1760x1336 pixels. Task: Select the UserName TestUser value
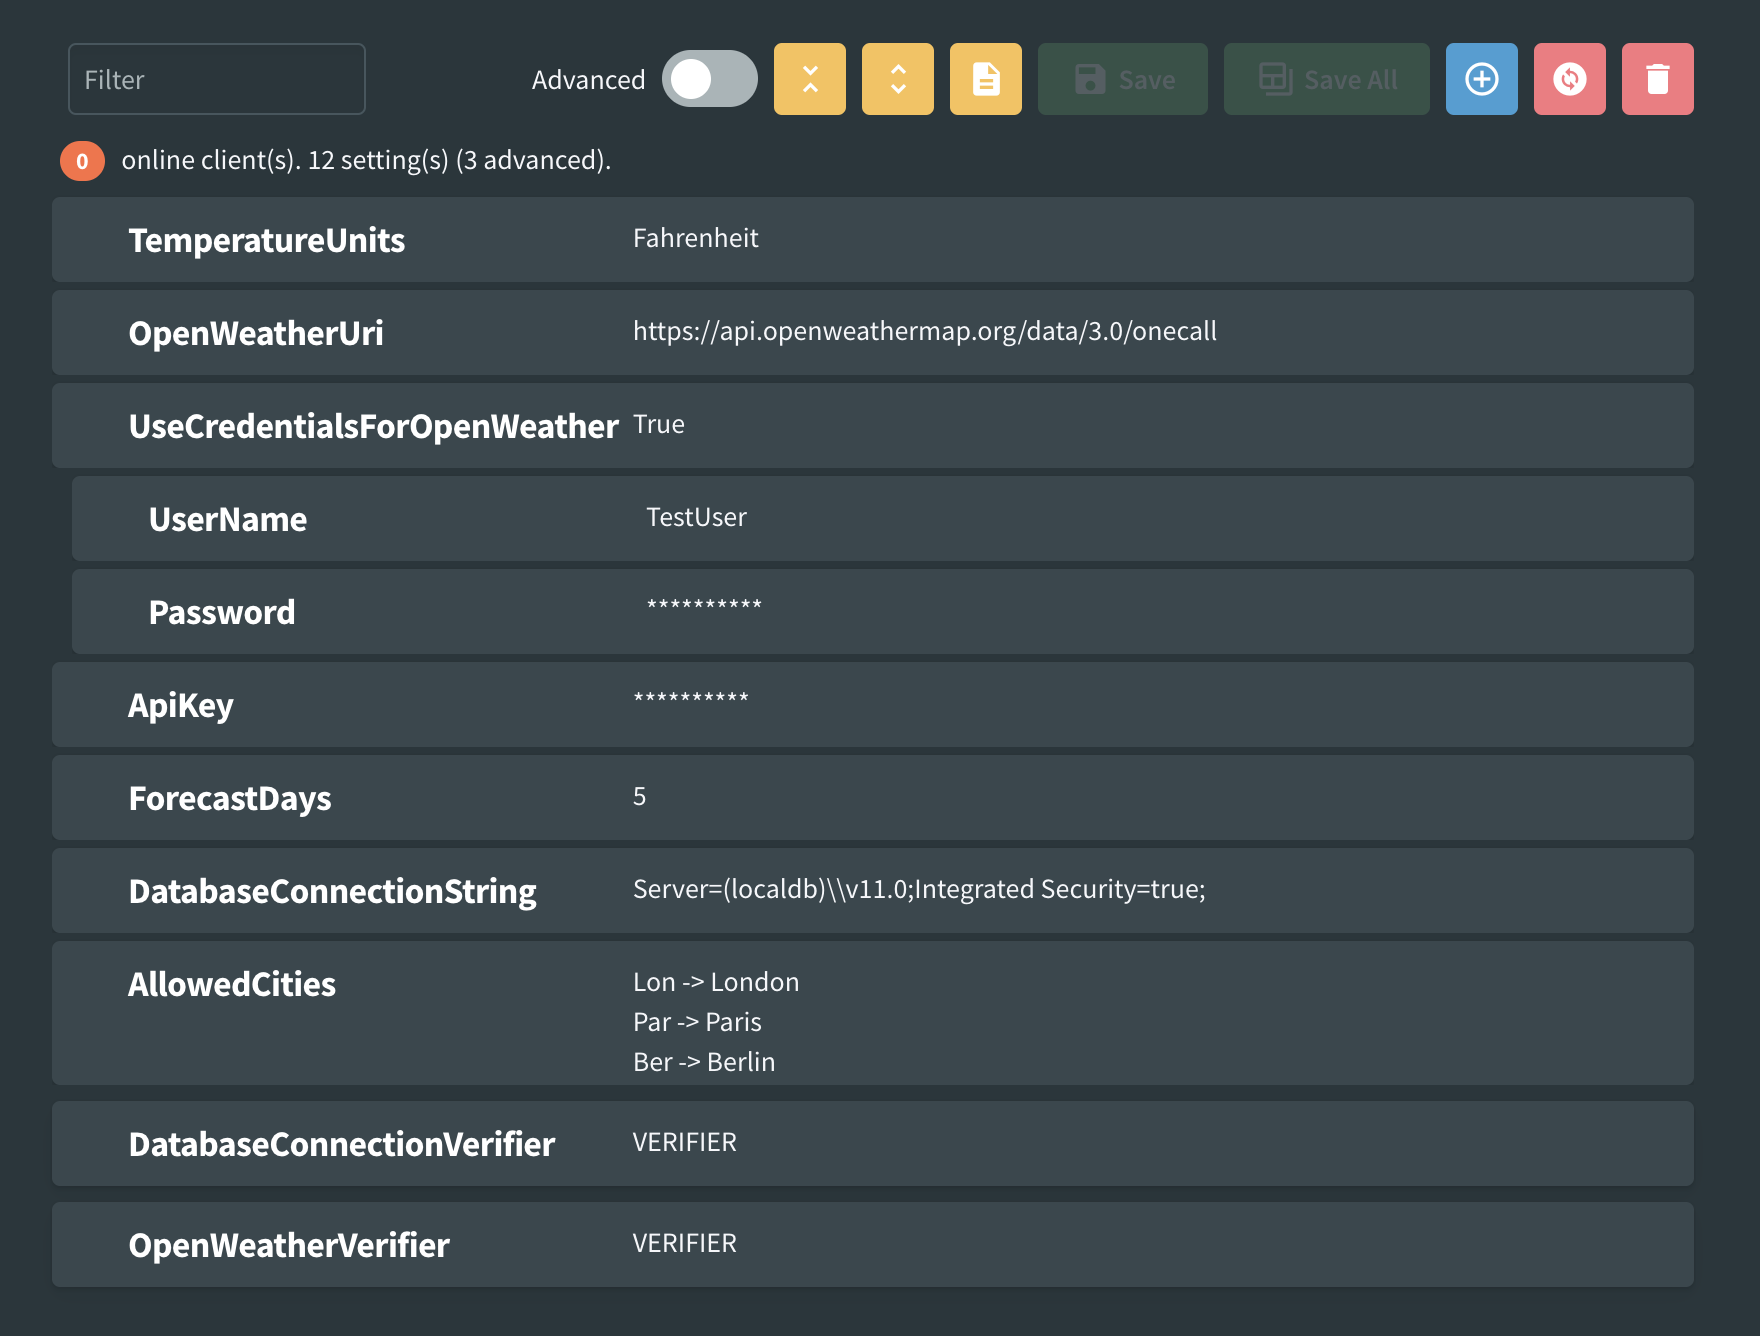[x=696, y=517]
